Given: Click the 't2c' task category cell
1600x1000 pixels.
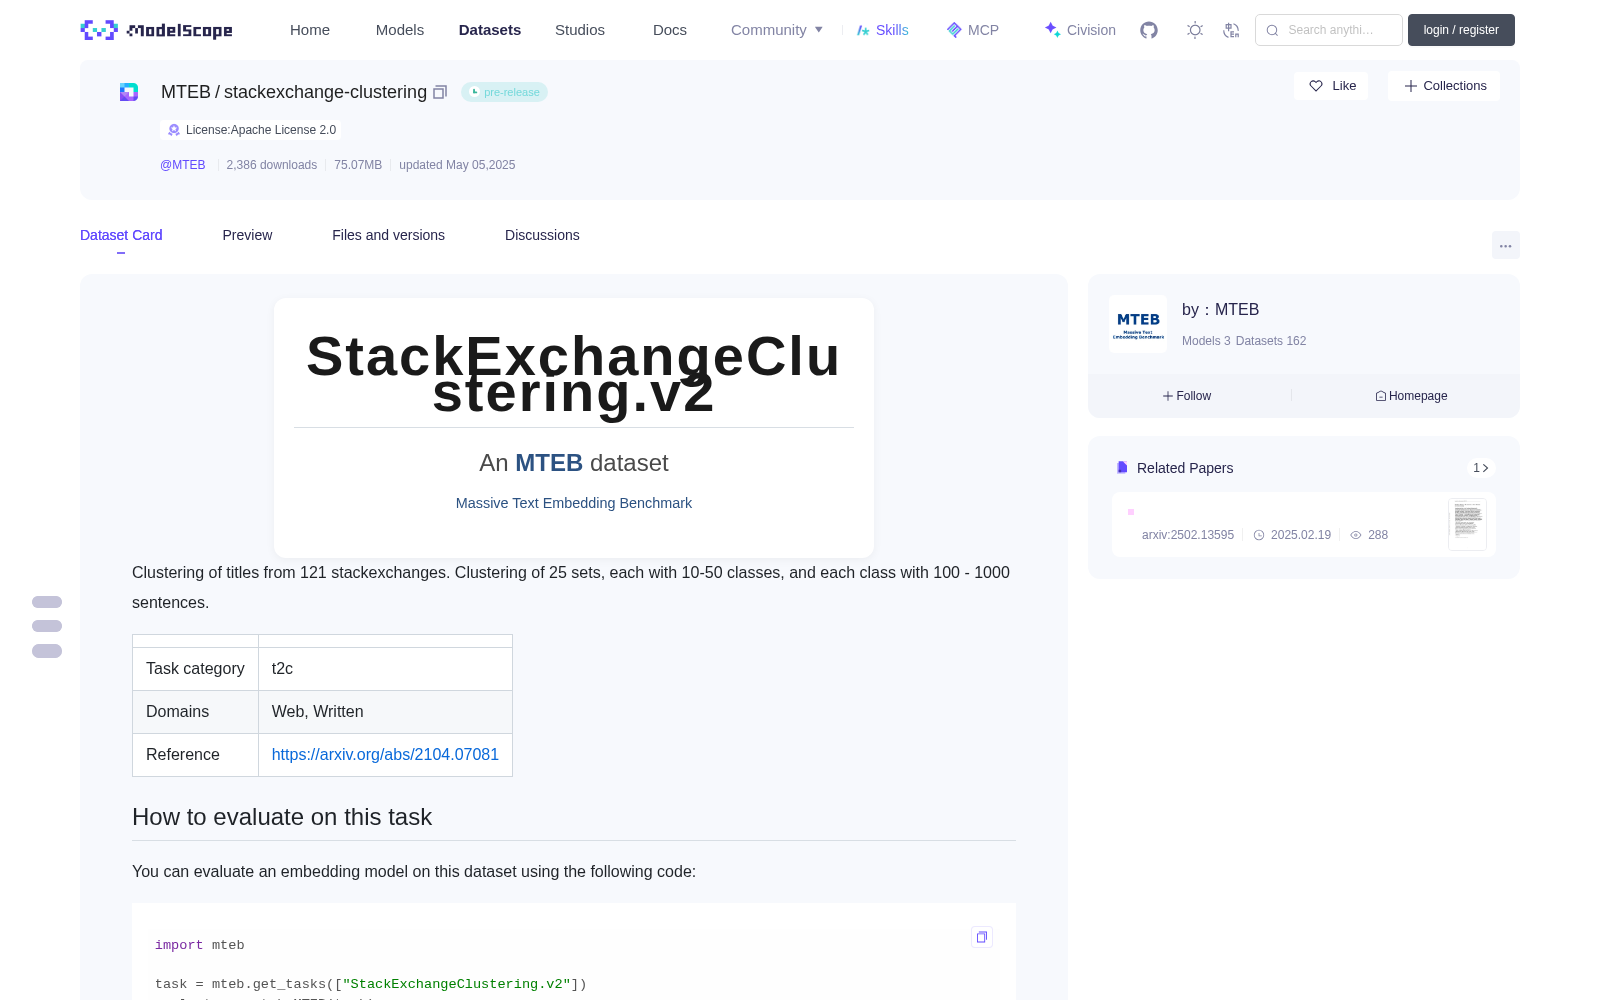Looking at the screenshot, I should click(x=385, y=669).
